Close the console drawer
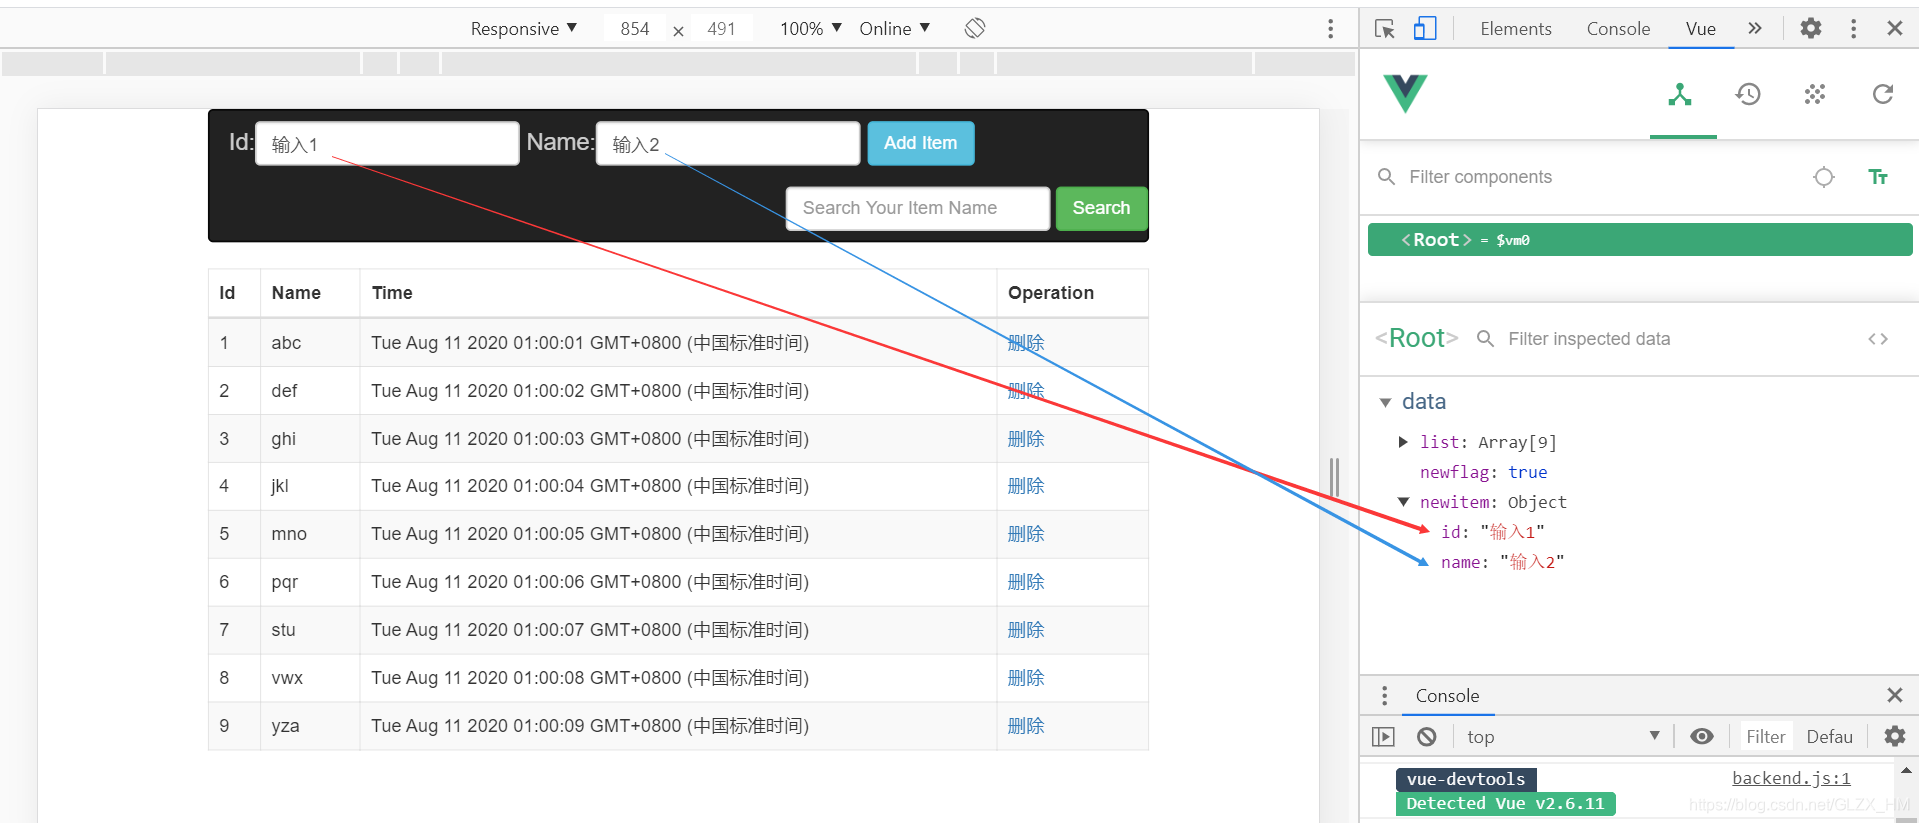1919x823 pixels. click(x=1894, y=695)
